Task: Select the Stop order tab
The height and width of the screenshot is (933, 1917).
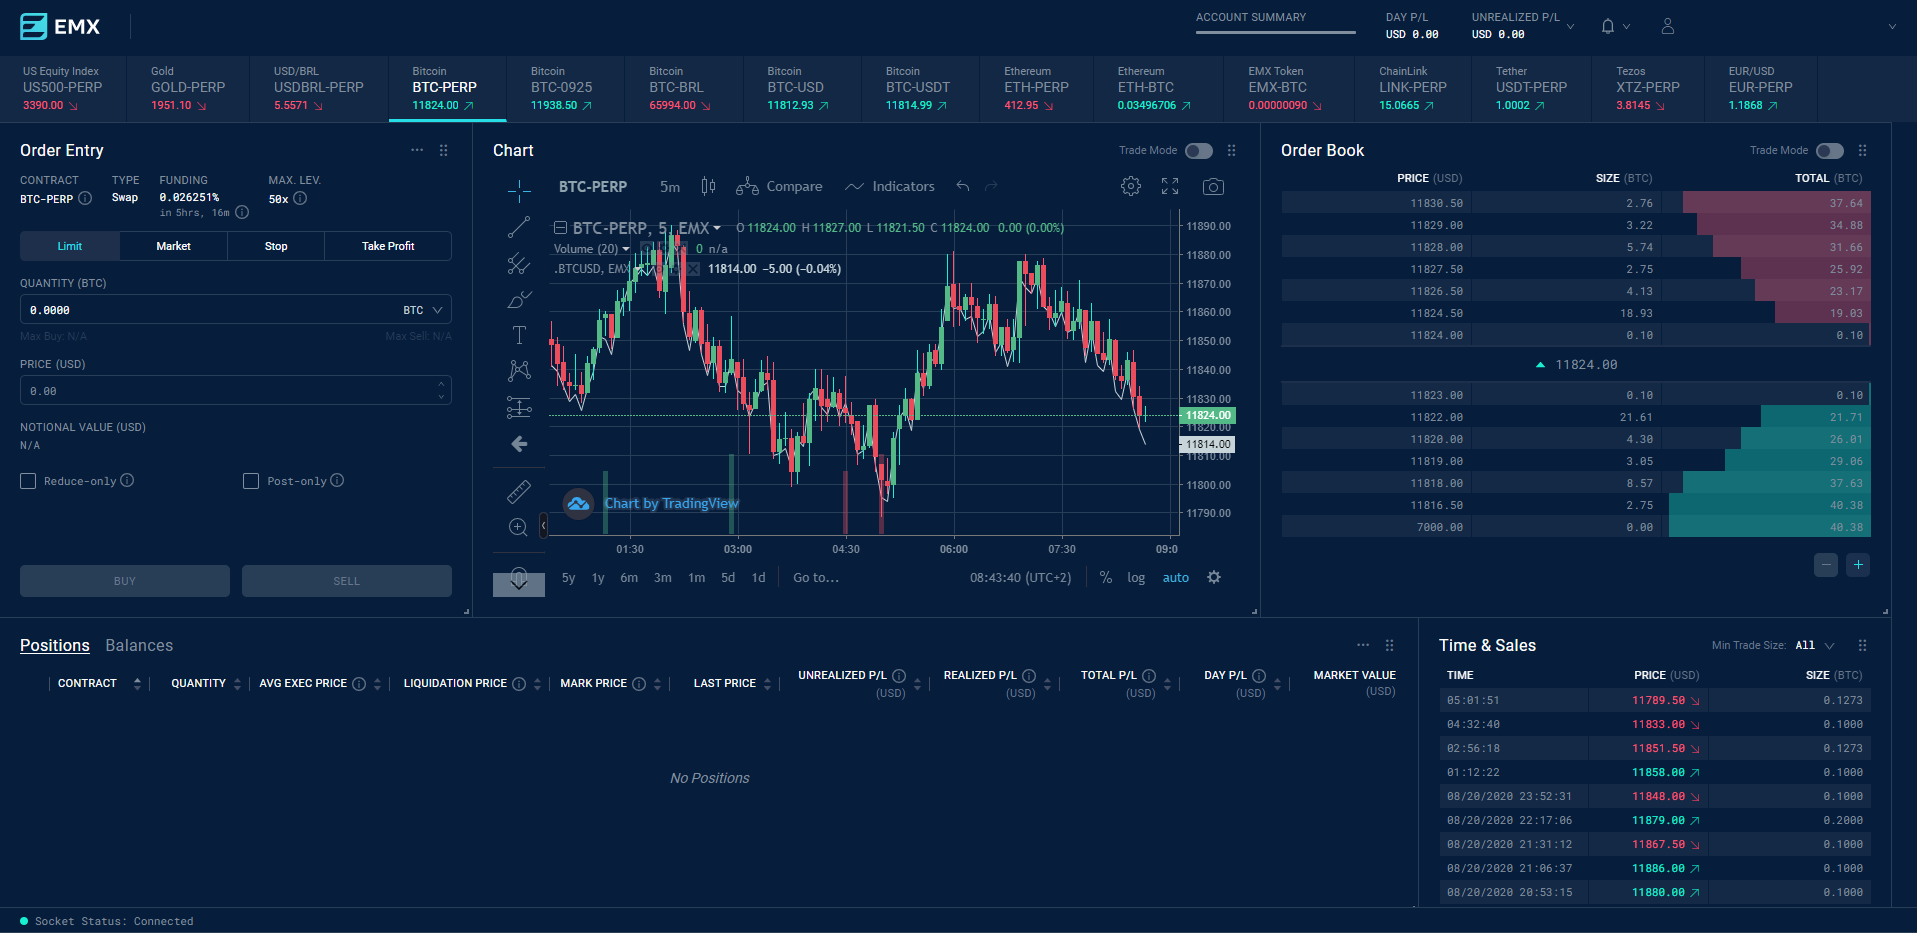Action: pos(276,246)
